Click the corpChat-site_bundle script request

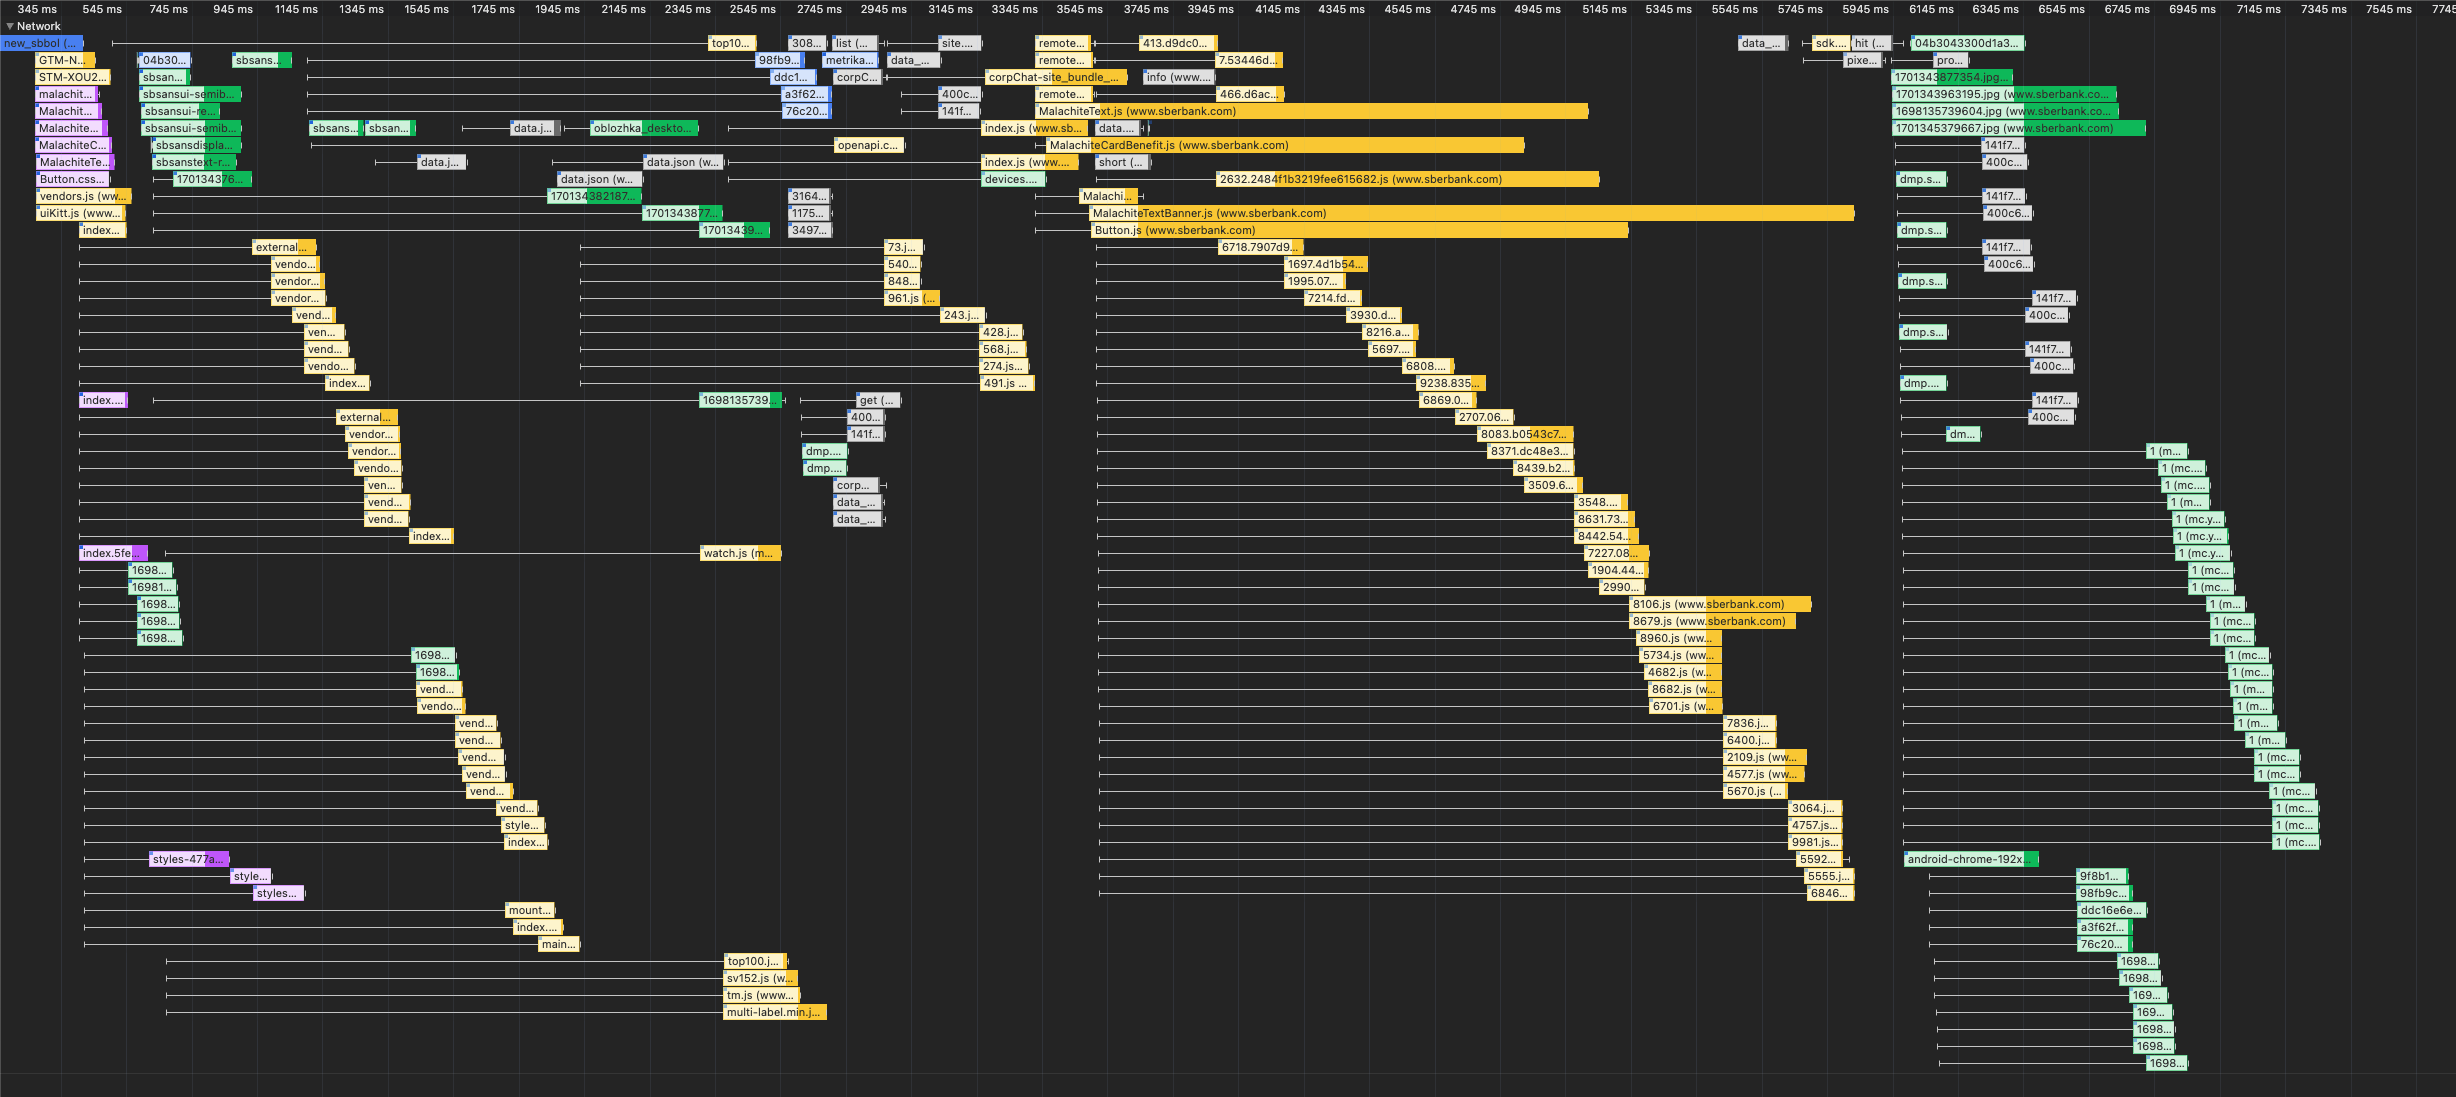tap(1055, 77)
